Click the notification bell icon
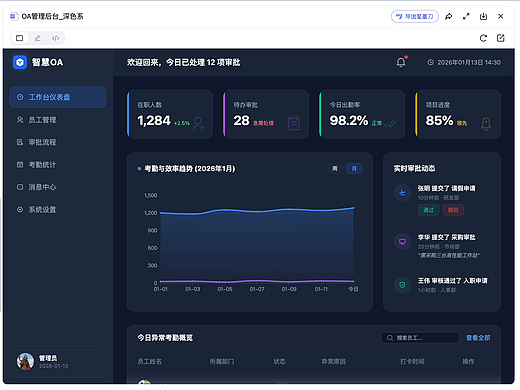Screen dimensions: 520x390 tap(401, 62)
